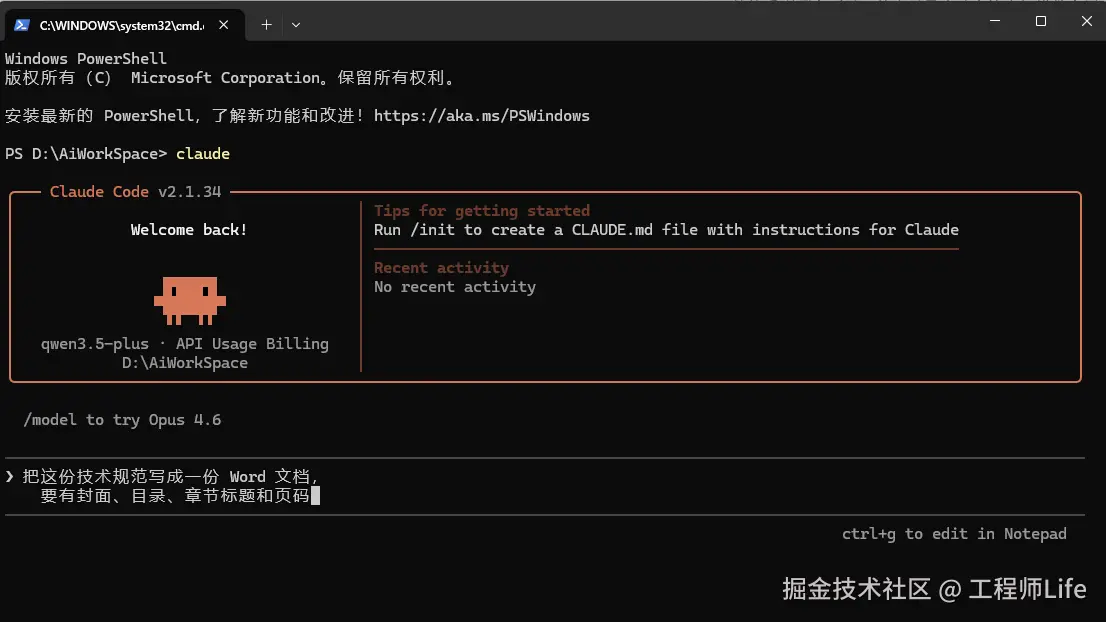Image resolution: width=1106 pixels, height=622 pixels.
Task: Click "ctrl+g to edit in Notepad" hint
Action: coord(954,534)
